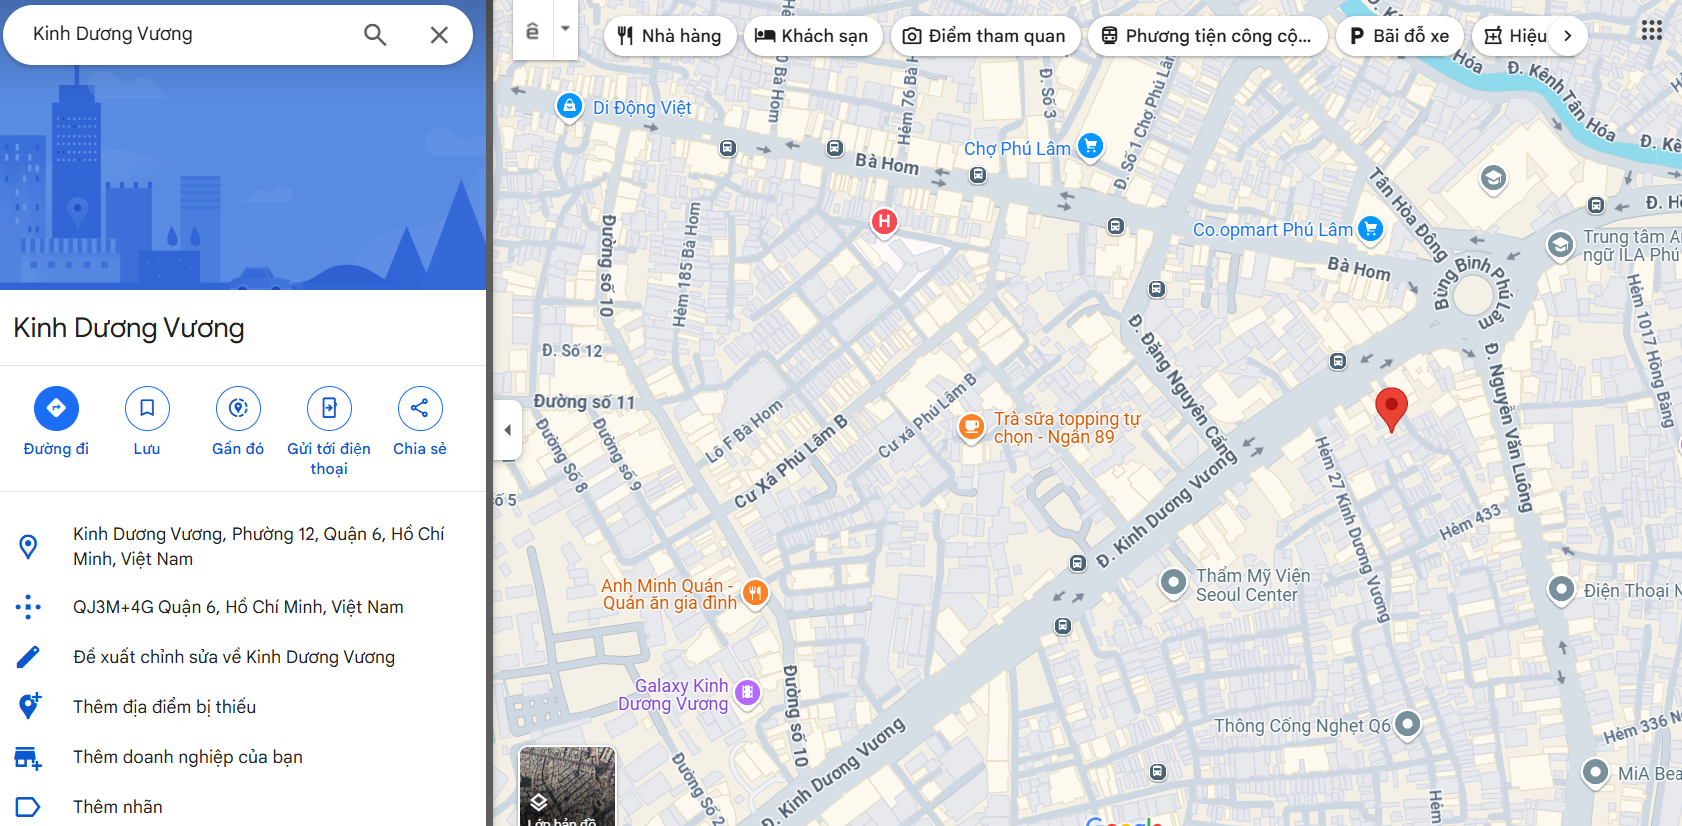
Task: Select the place title Kinh Dương Vương
Action: pos(129,328)
